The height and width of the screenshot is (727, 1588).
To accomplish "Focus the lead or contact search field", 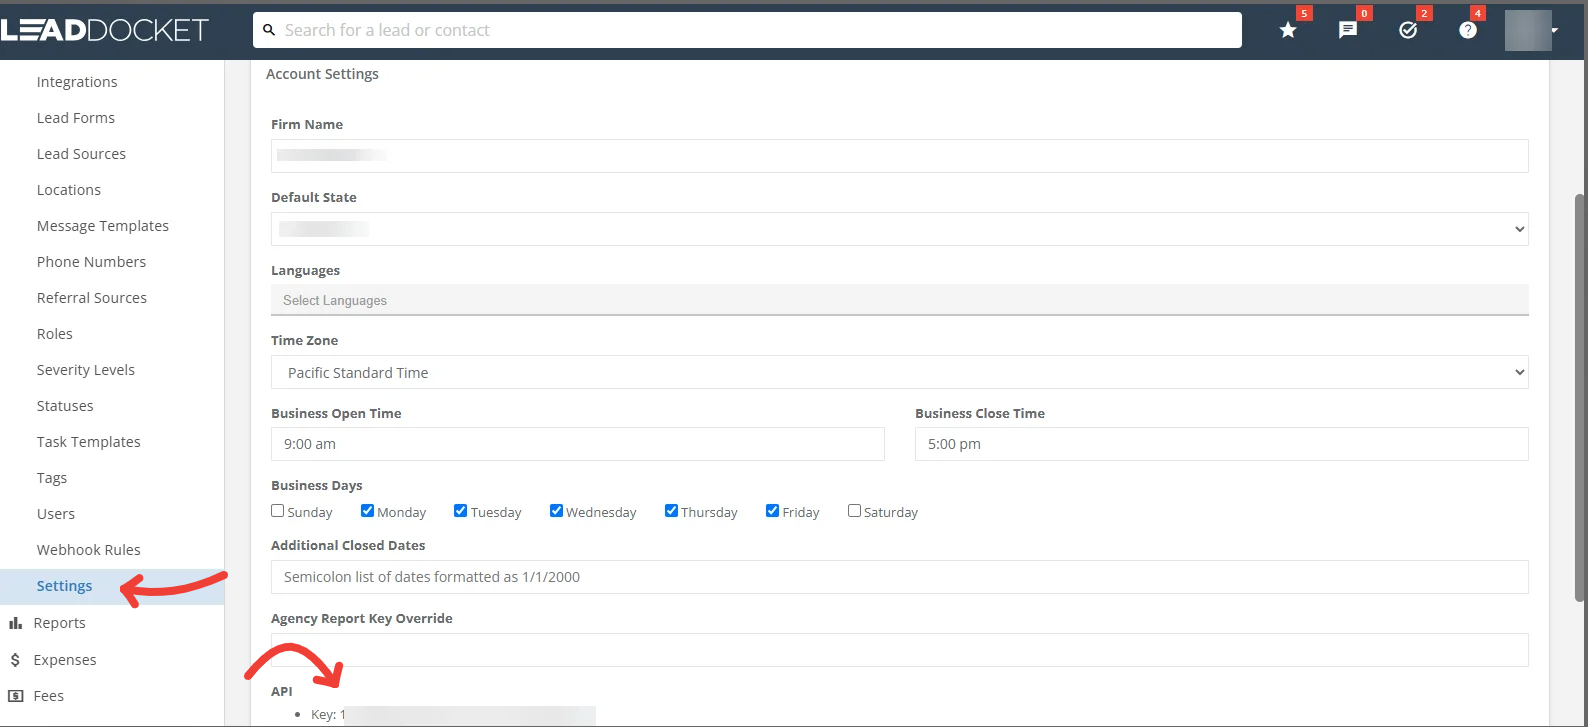I will (x=747, y=30).
